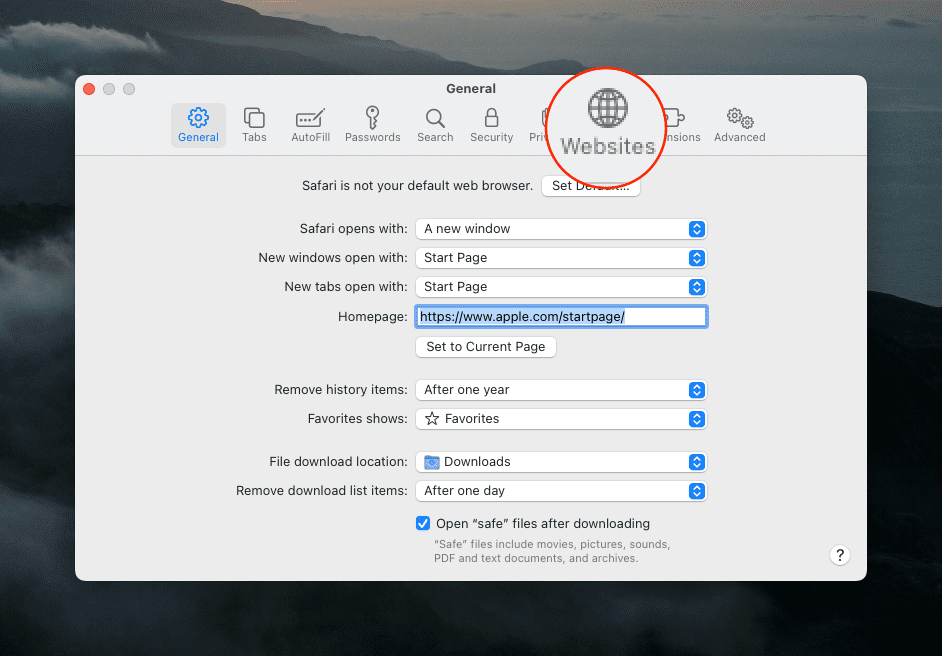Viewport: 942px width, 656px height.
Task: Select the Homepage URL field
Action: (560, 316)
